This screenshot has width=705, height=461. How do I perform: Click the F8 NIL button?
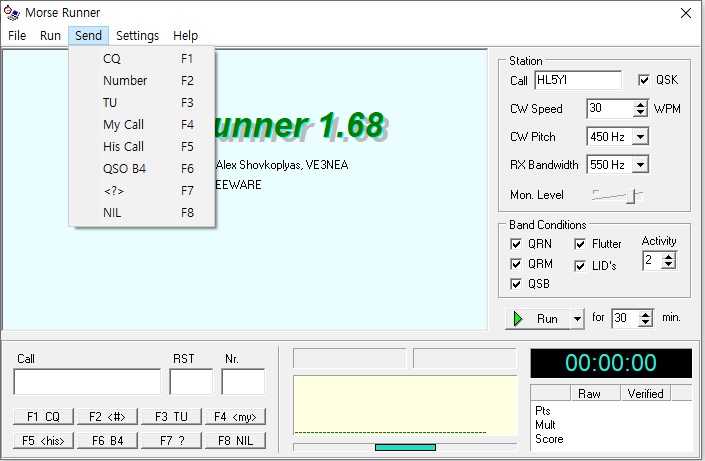coord(235,441)
